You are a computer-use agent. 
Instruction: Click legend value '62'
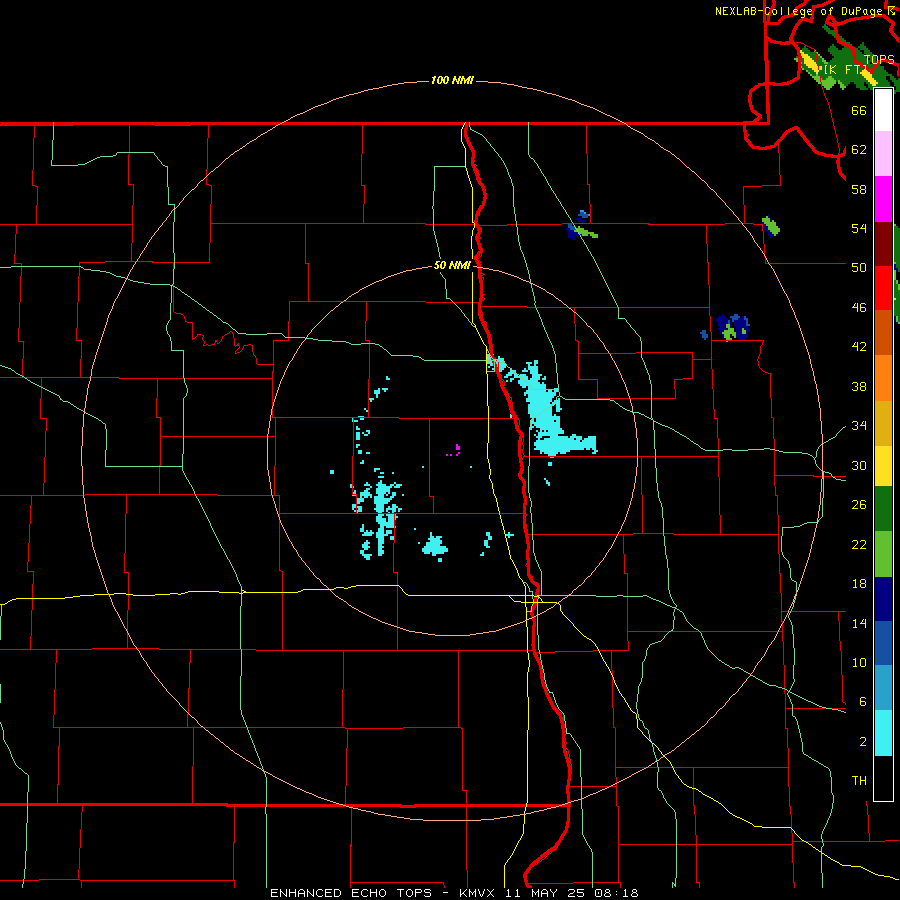tap(859, 150)
